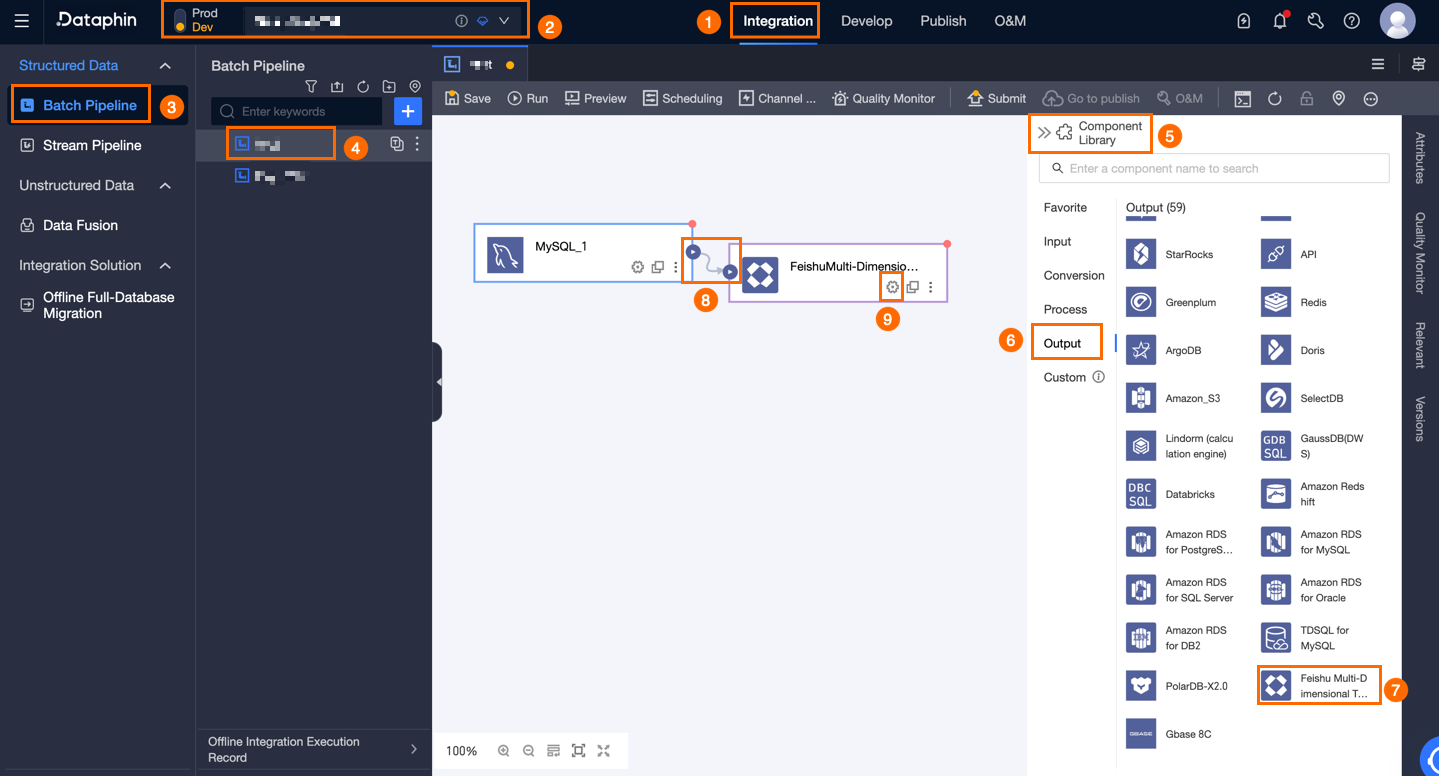The height and width of the screenshot is (776, 1439).
Task: Open configuration gear of Feishu node
Action: tap(892, 287)
